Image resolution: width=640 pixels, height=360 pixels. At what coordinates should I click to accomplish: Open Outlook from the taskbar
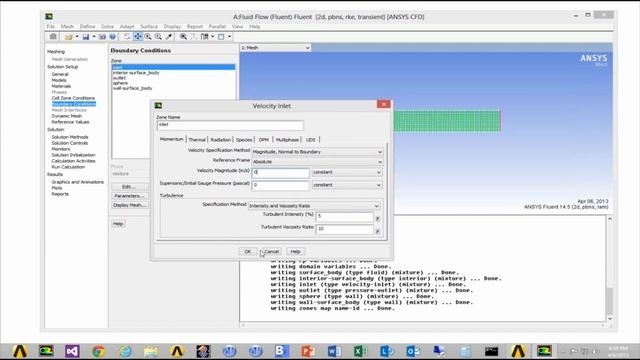413,351
